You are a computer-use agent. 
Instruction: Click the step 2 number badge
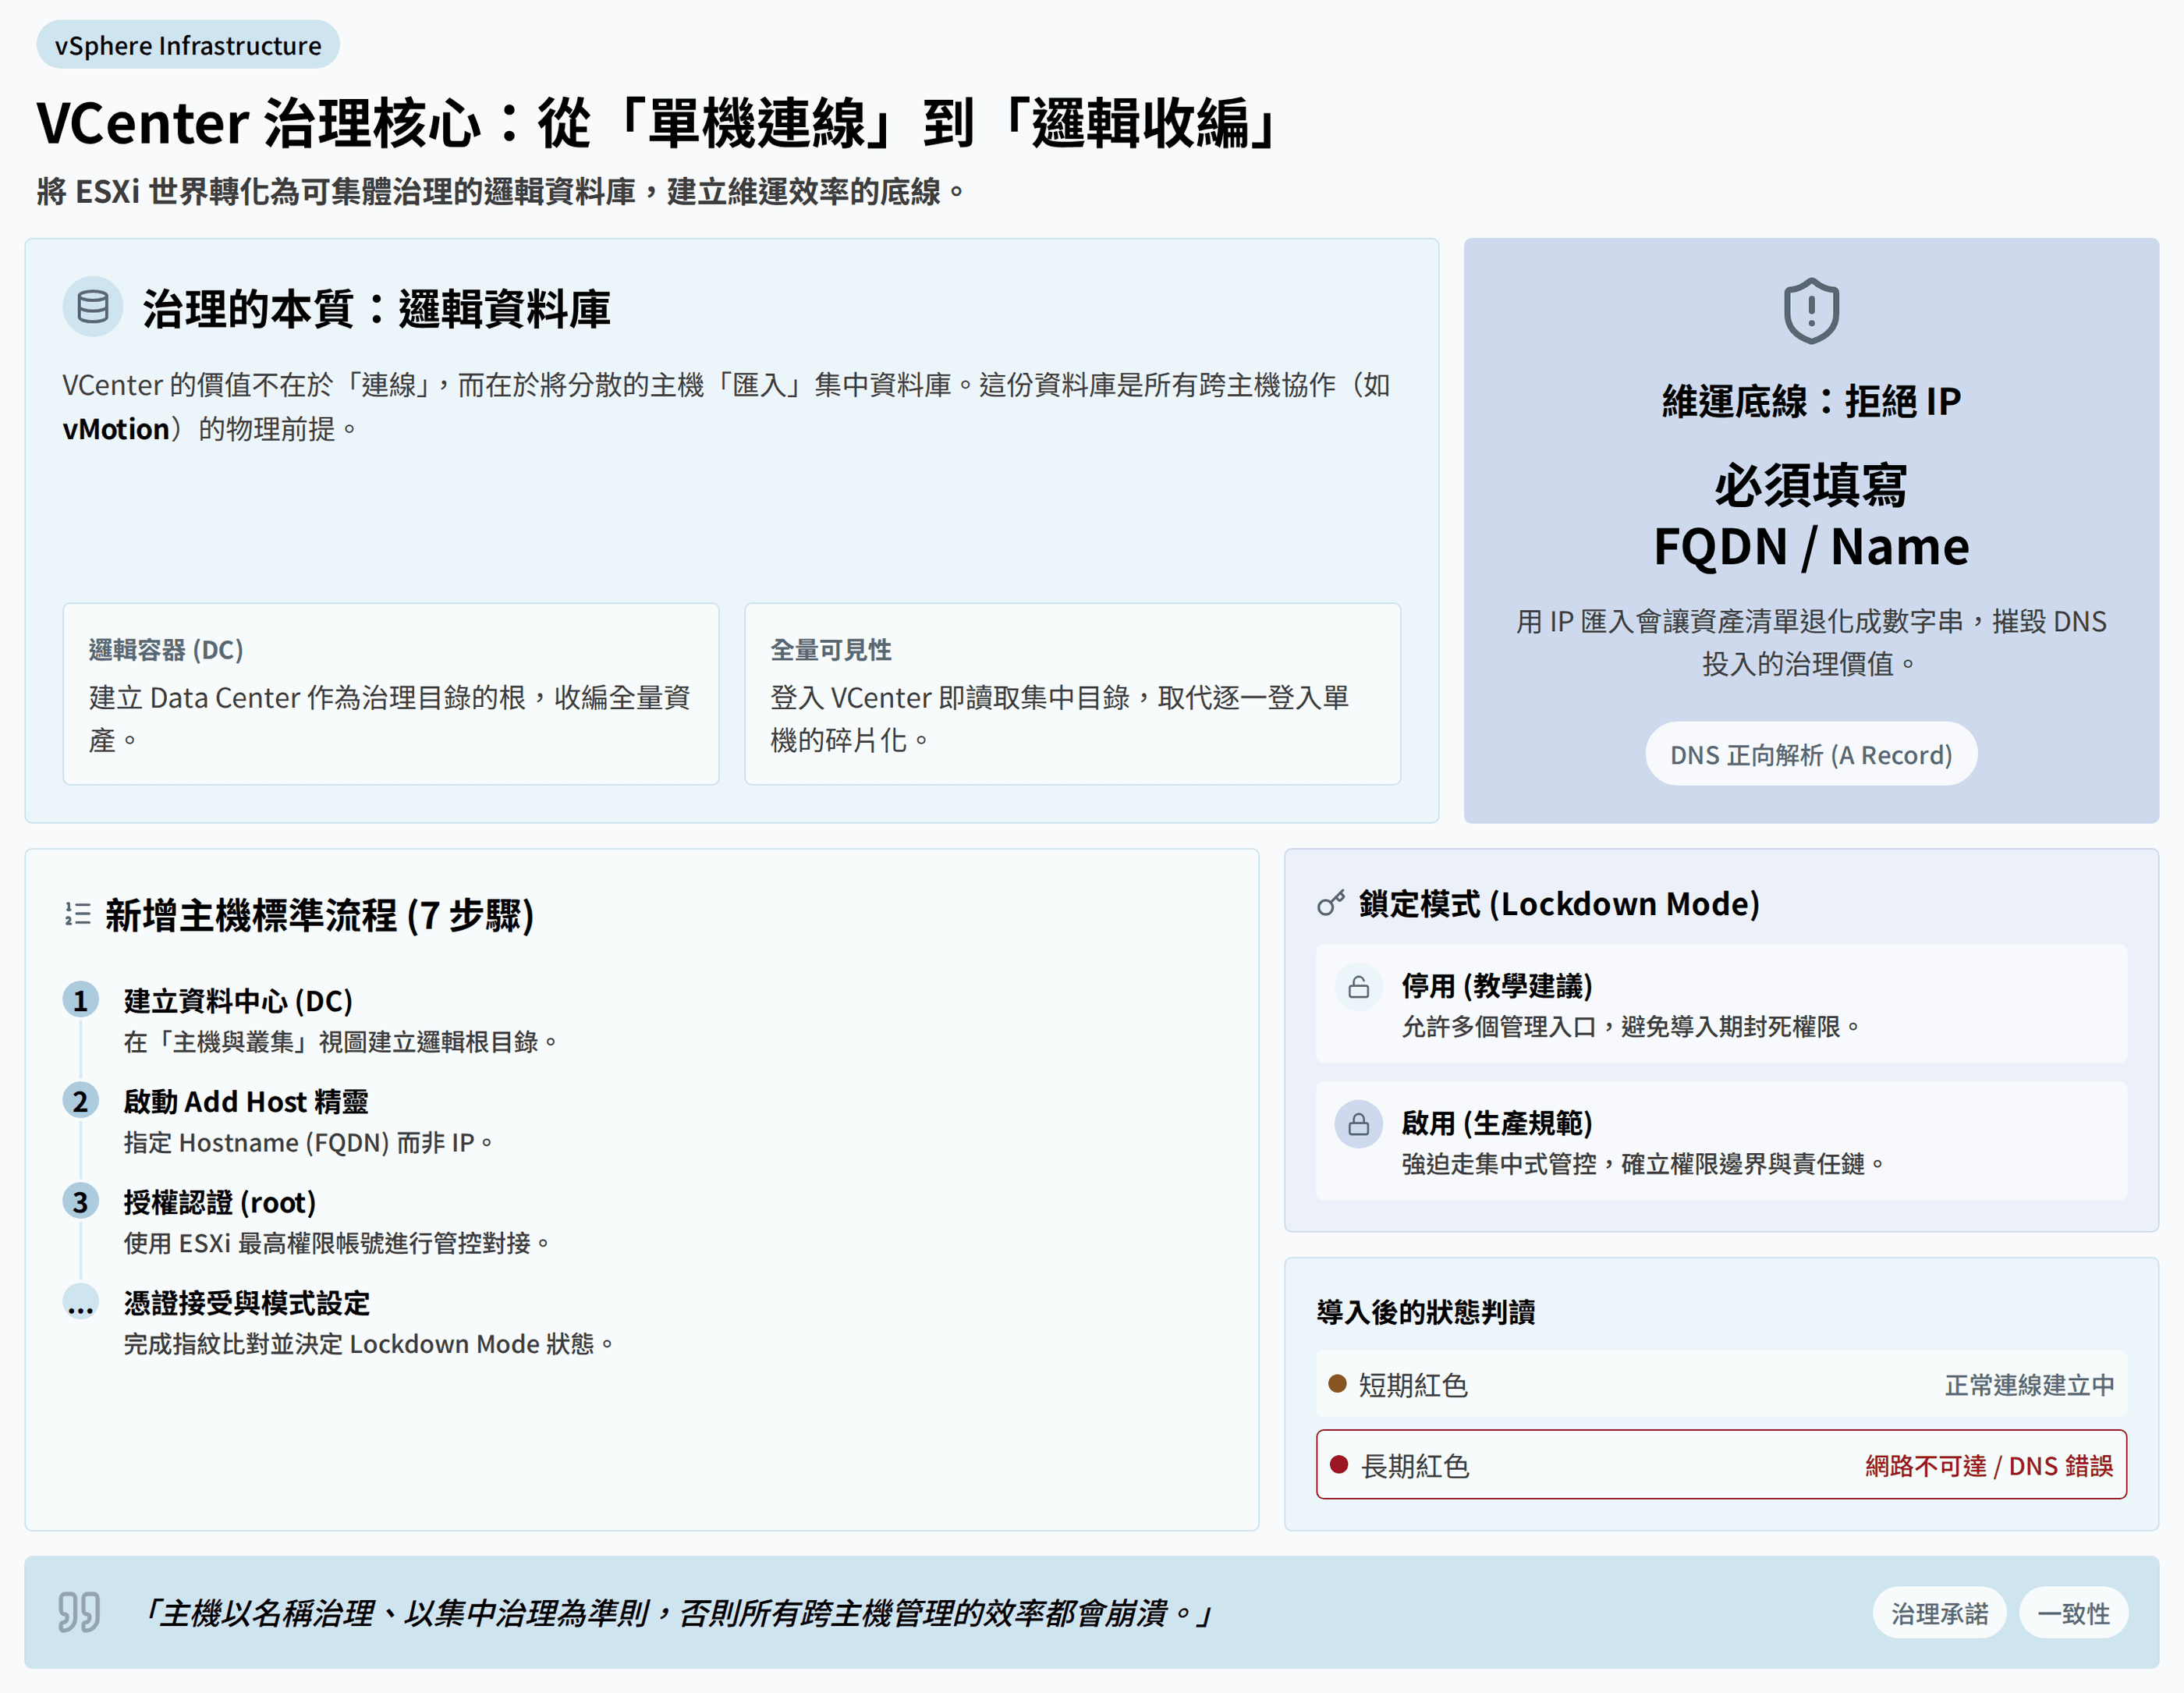point(81,1101)
